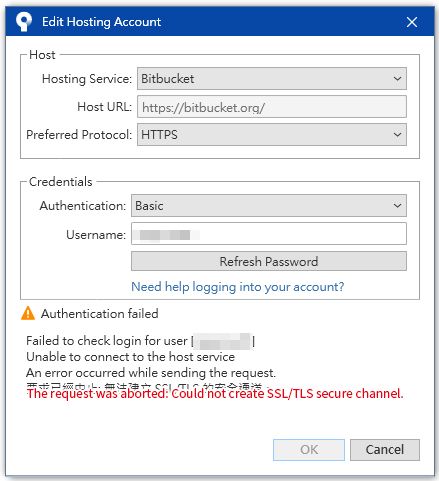Click the chevron arrow of Authentication dropdown

coord(397,206)
